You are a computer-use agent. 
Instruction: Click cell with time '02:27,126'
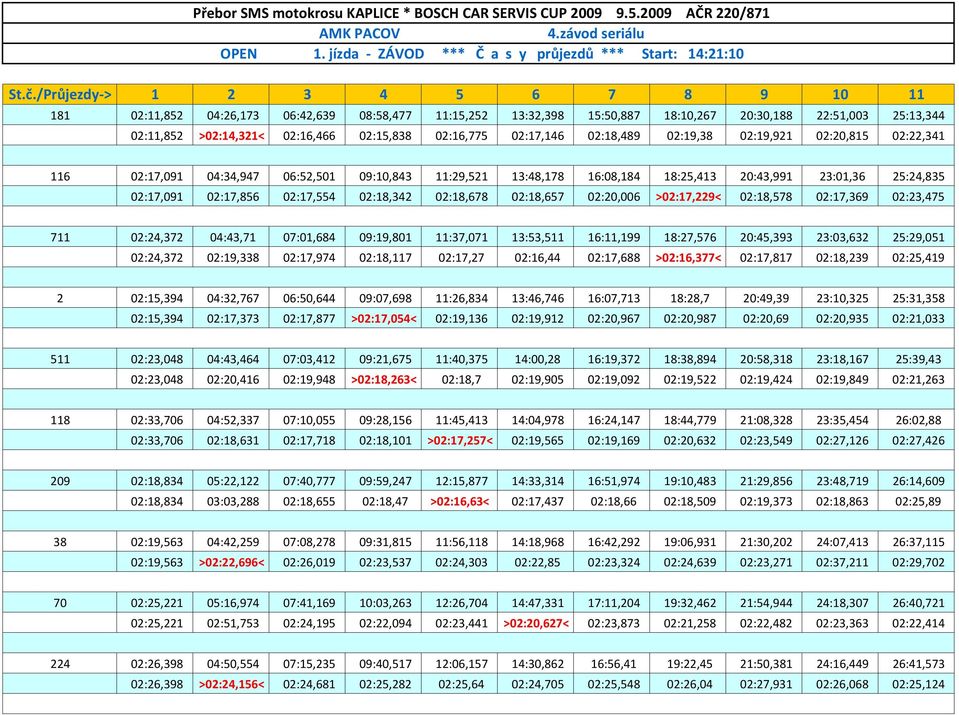point(840,440)
